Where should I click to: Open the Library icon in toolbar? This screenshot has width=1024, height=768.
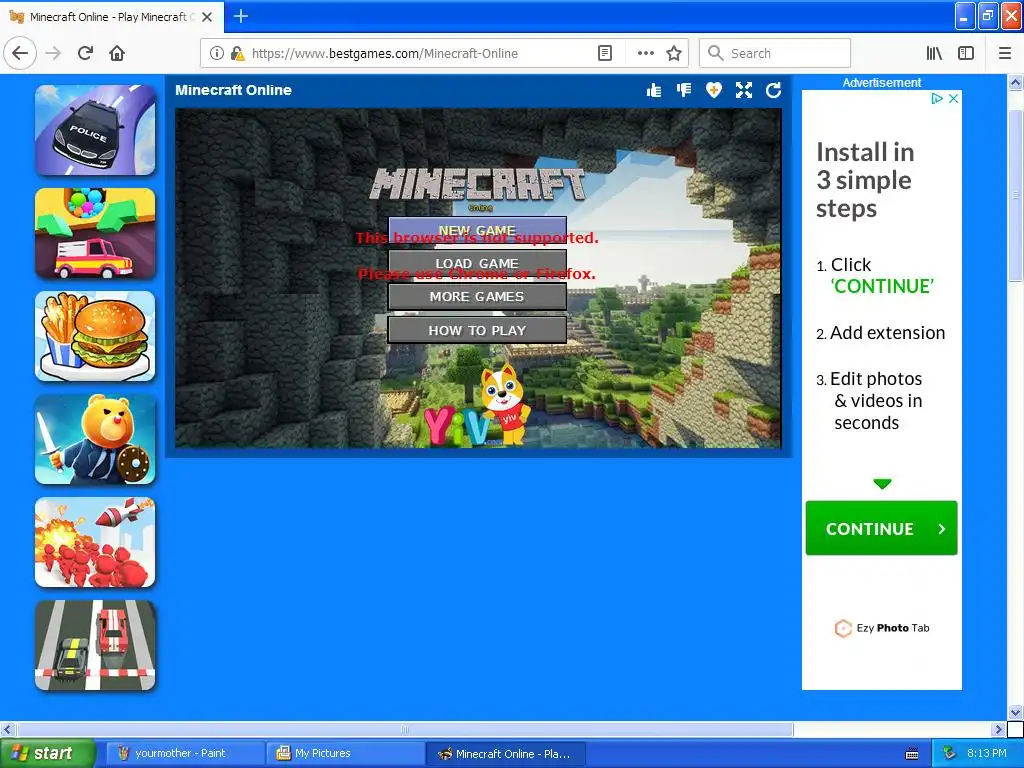[x=934, y=53]
